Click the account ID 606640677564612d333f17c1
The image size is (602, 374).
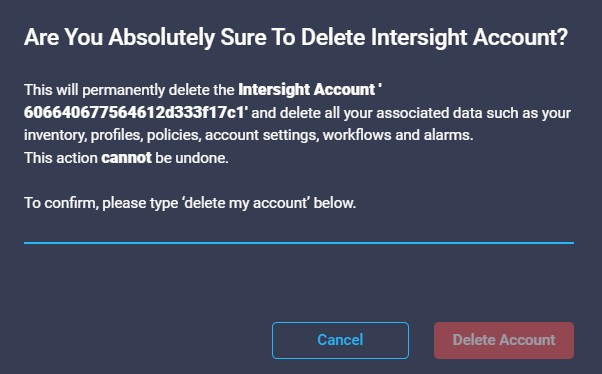[x=134, y=113]
